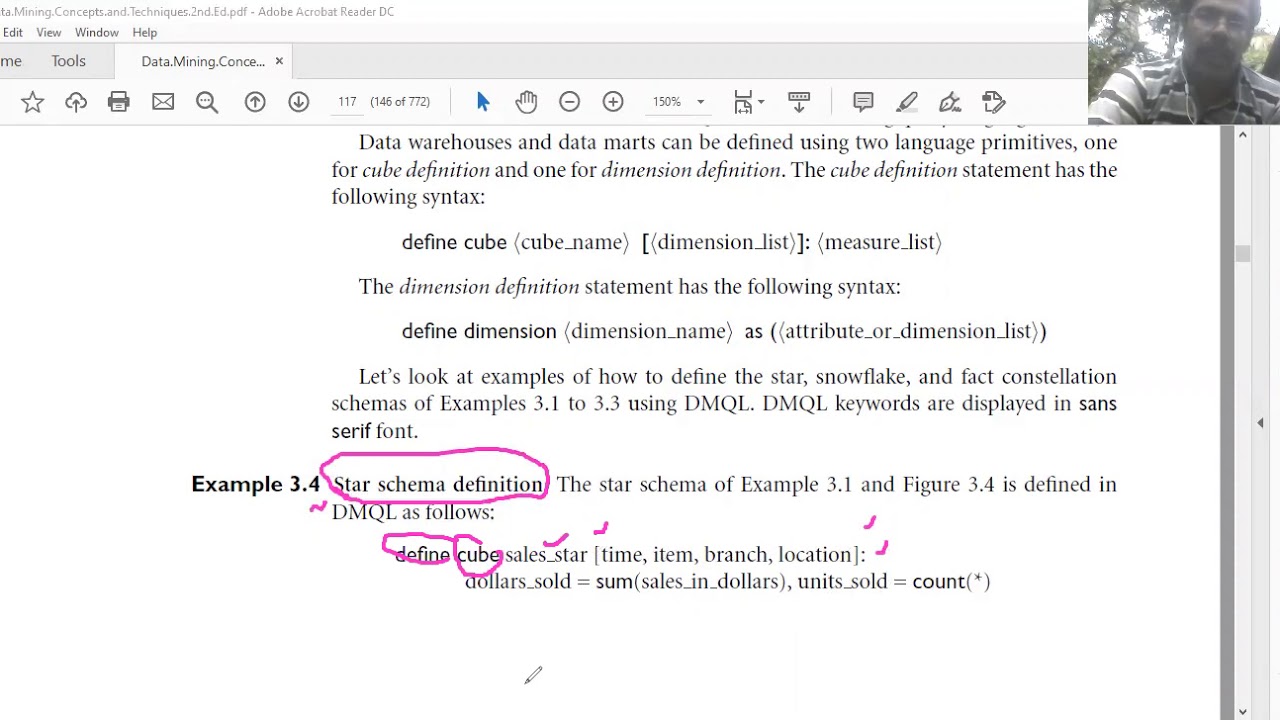The width and height of the screenshot is (1280, 720).
Task: Click the text 'Star schema definition'
Action: tap(437, 484)
